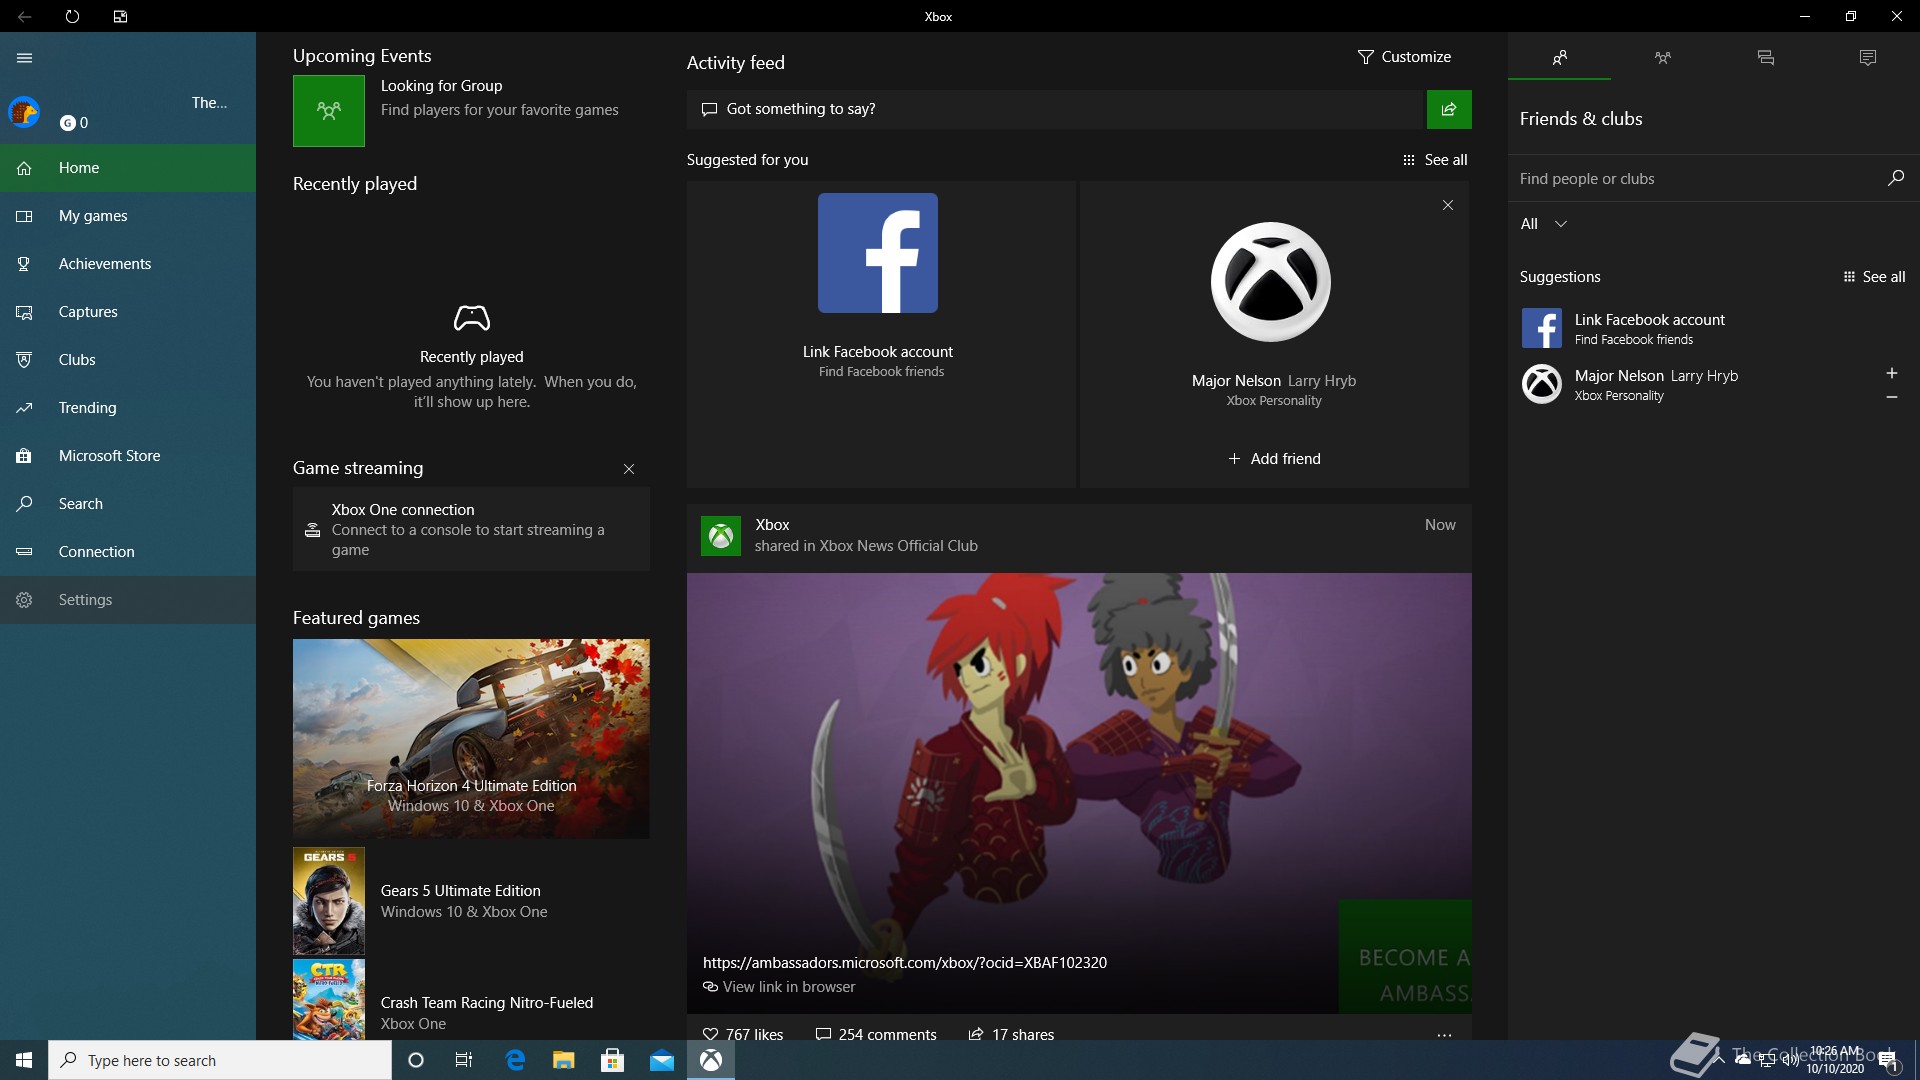Click Xbox app icon in taskbar
This screenshot has height=1080, width=1920.
click(x=711, y=1060)
